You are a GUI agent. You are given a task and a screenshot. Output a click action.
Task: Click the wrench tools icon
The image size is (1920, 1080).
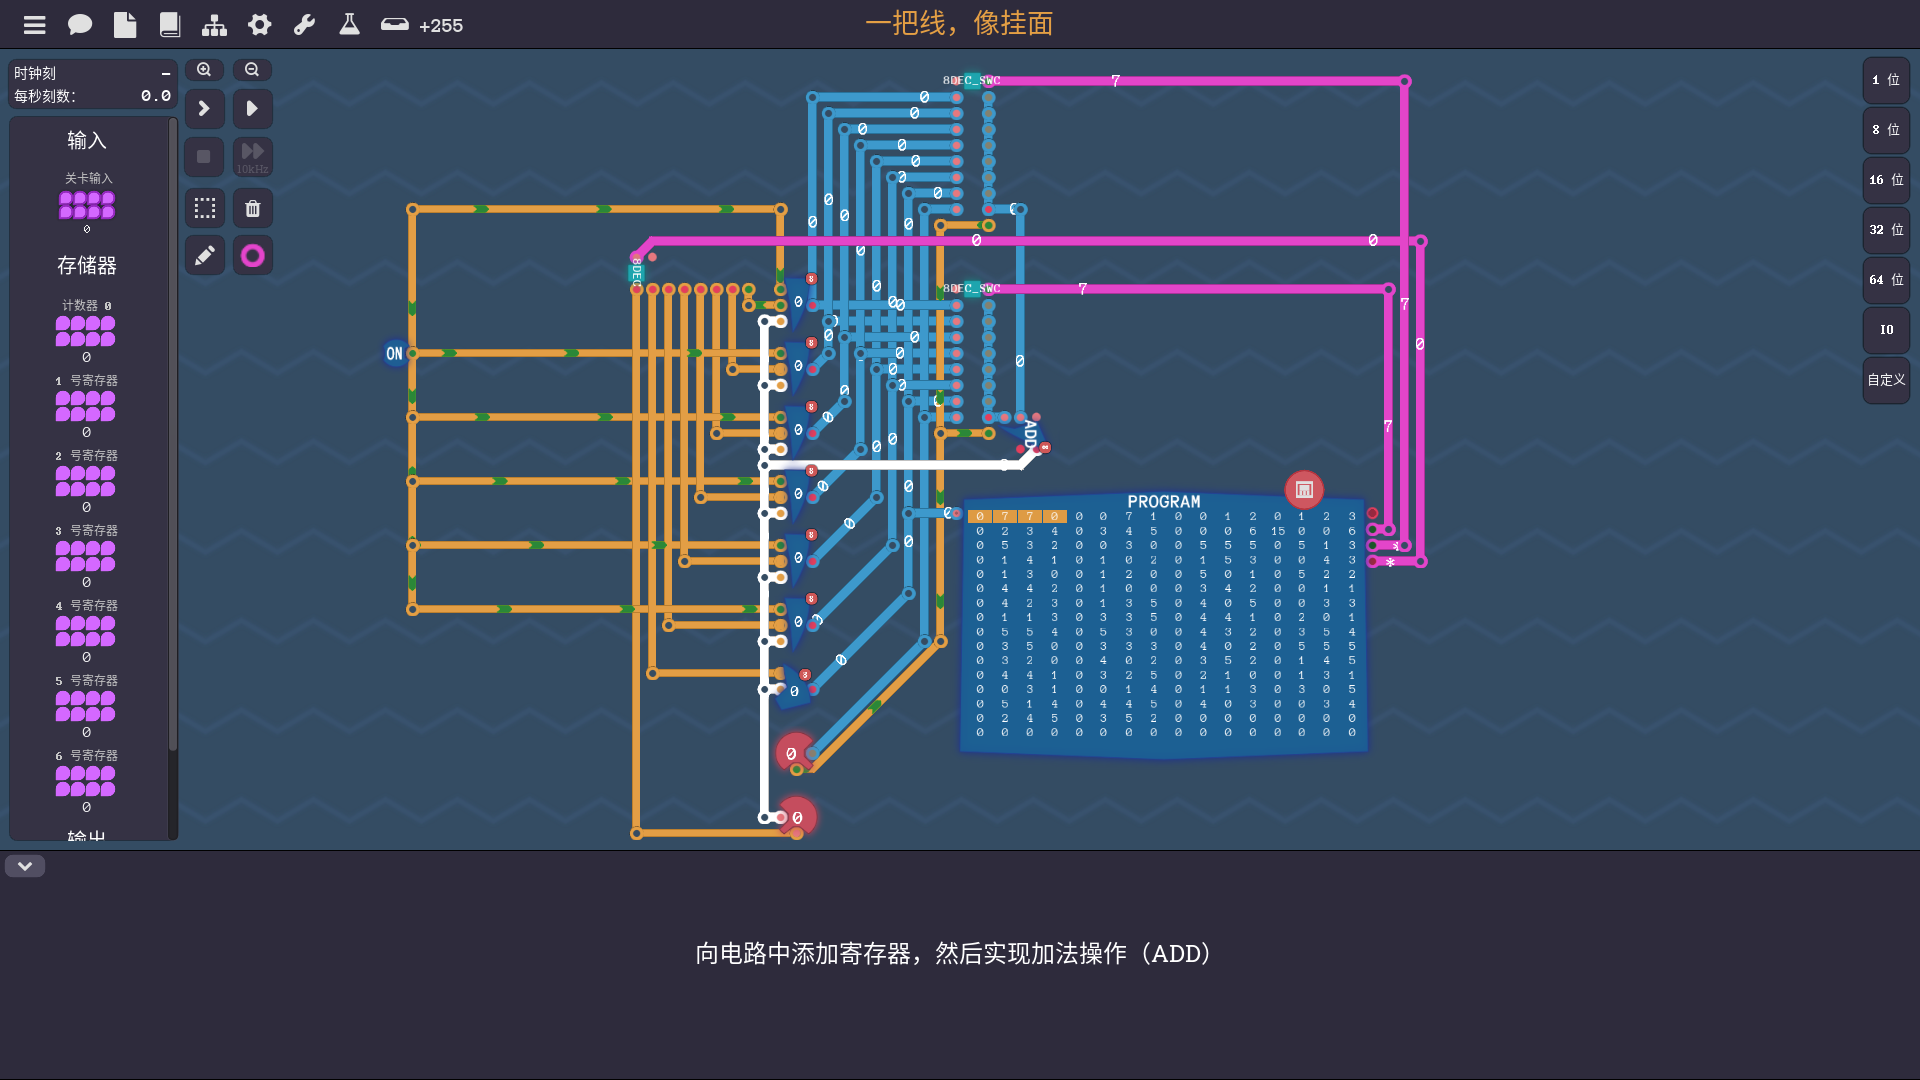(304, 25)
